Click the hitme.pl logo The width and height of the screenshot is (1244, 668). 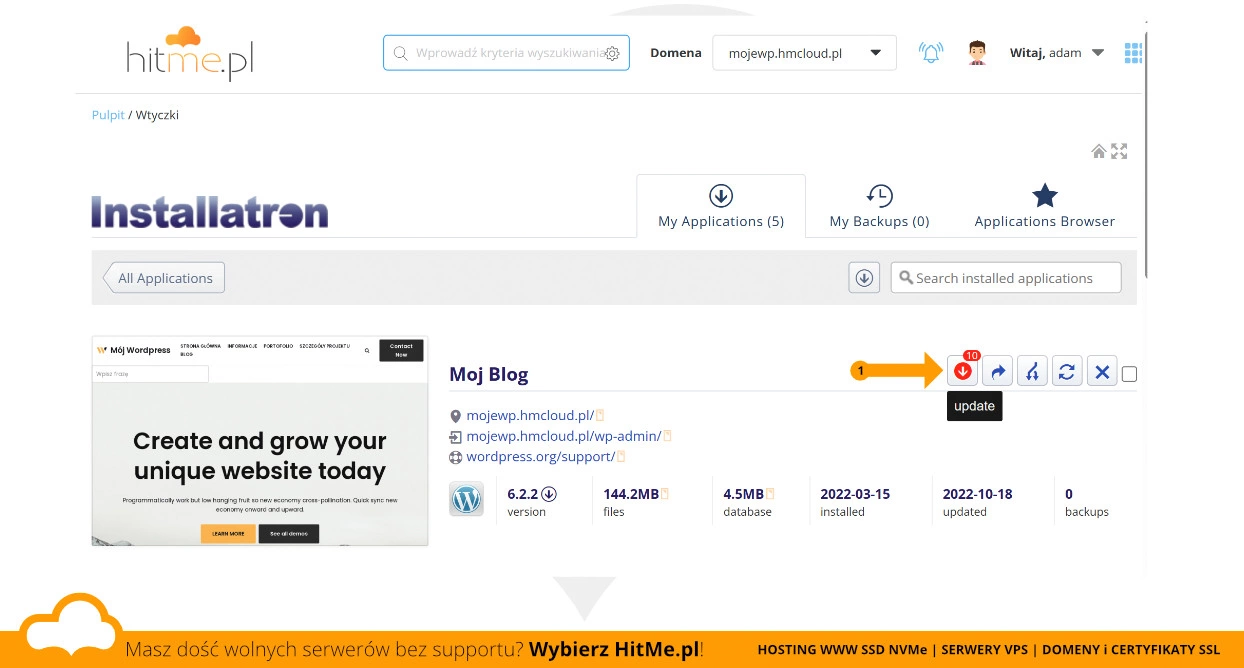pyautogui.click(x=190, y=53)
